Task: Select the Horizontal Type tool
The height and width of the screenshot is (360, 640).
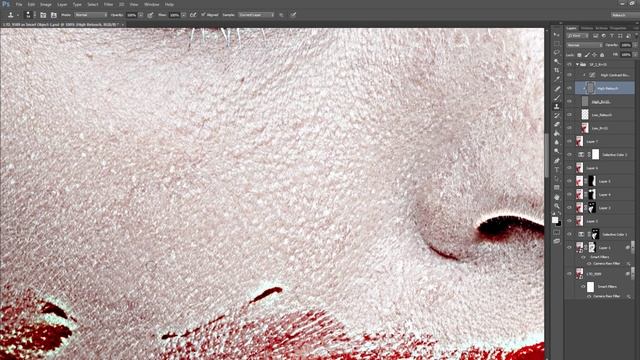Action: click(x=557, y=170)
